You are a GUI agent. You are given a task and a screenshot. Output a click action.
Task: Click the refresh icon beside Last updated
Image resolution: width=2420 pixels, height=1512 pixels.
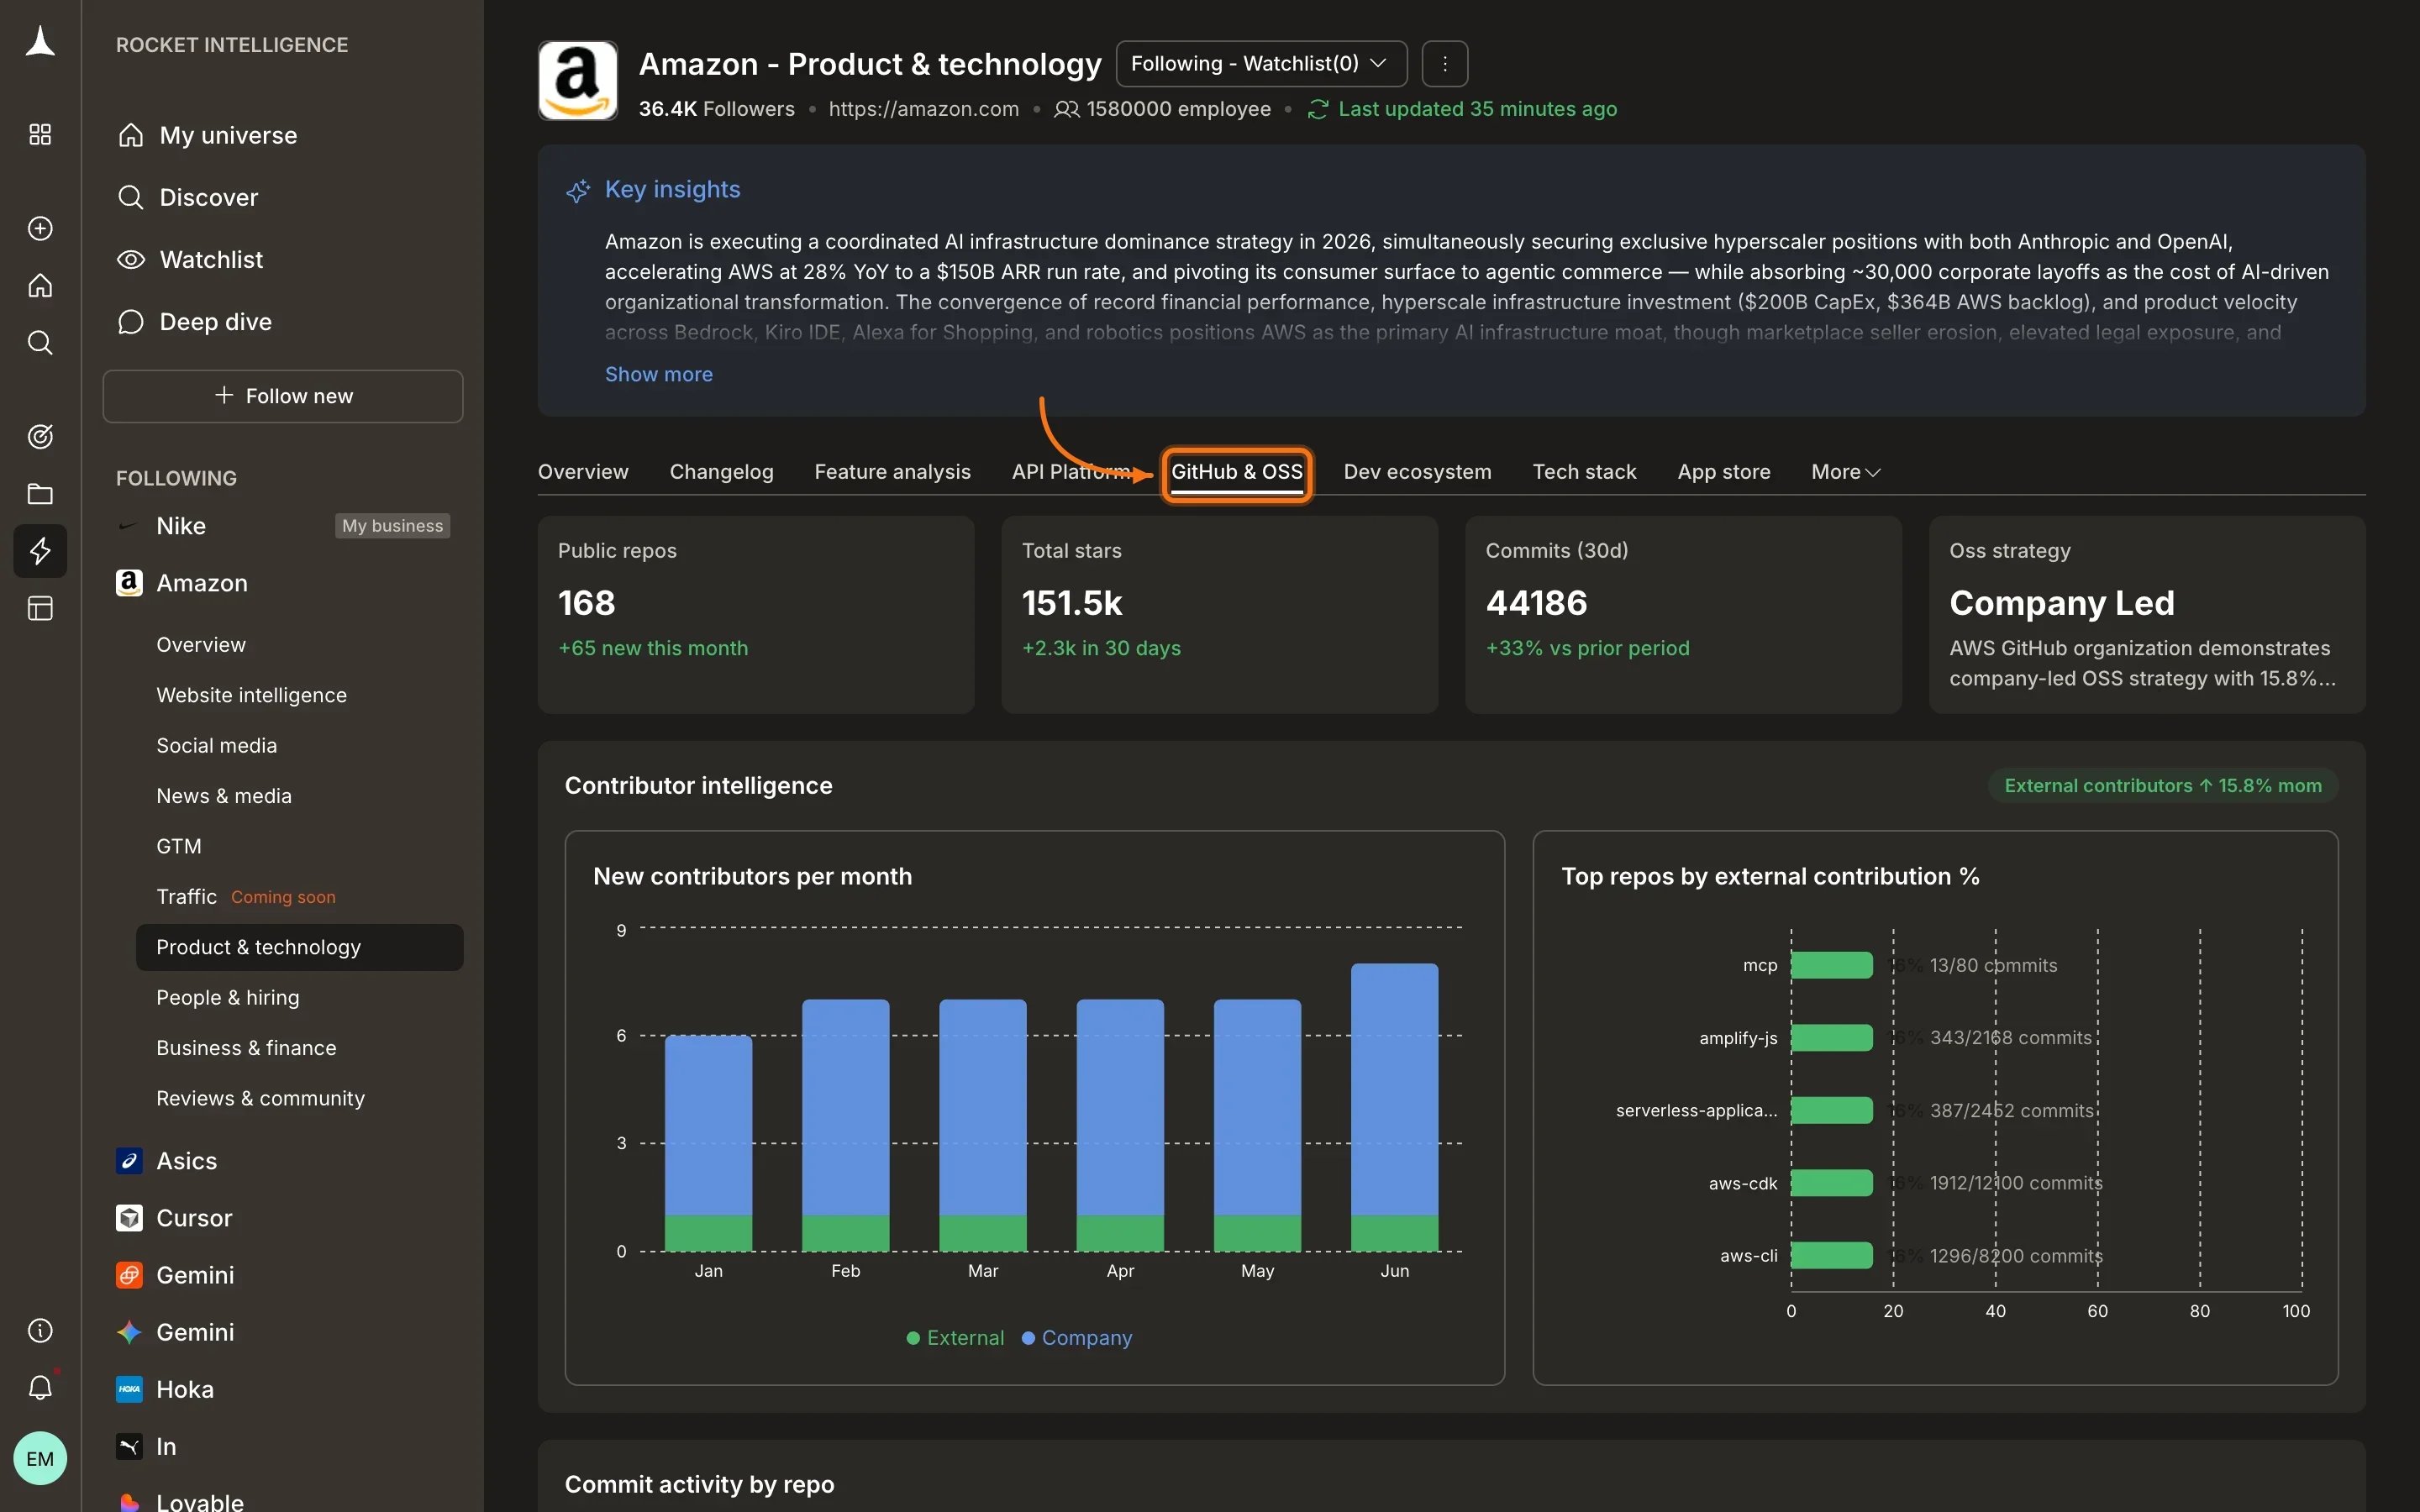point(1318,109)
